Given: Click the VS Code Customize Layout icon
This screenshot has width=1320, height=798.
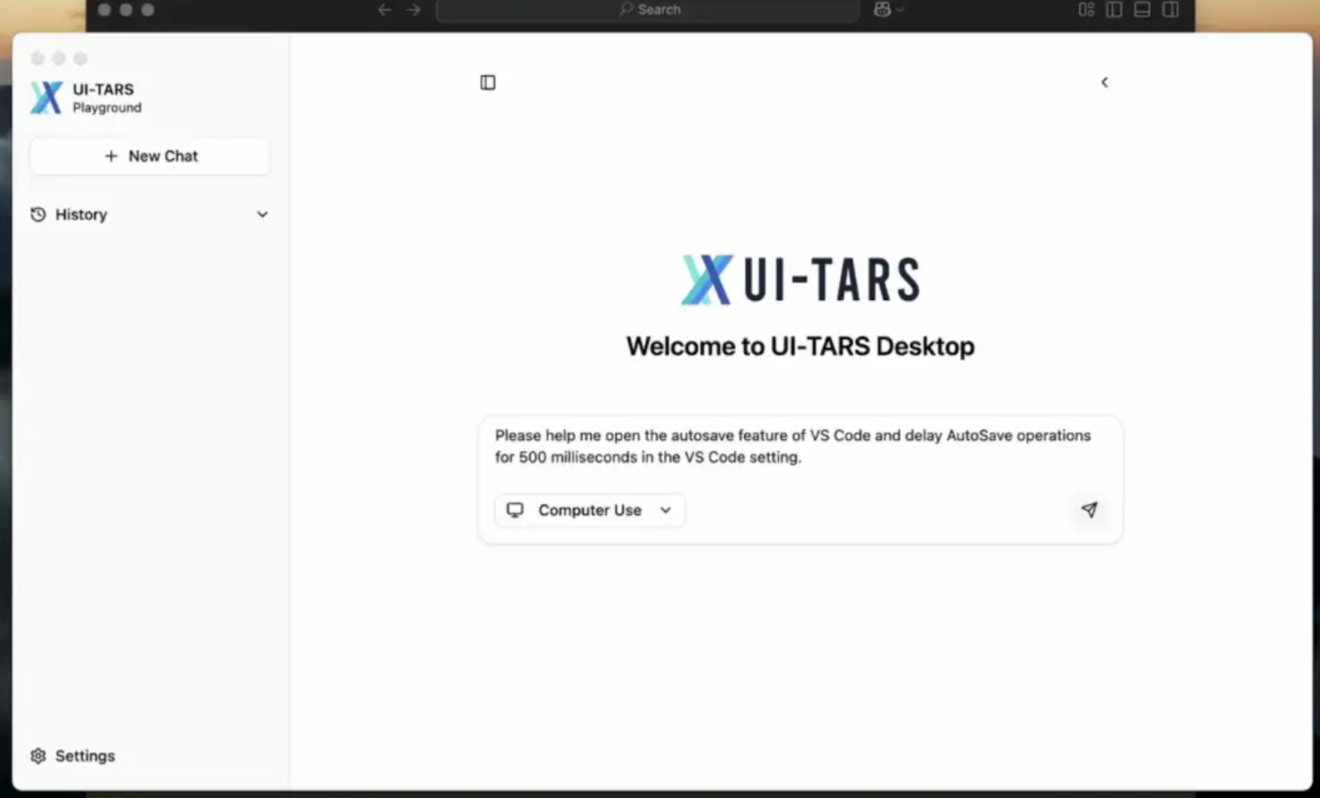Looking at the screenshot, I should (x=1086, y=9).
